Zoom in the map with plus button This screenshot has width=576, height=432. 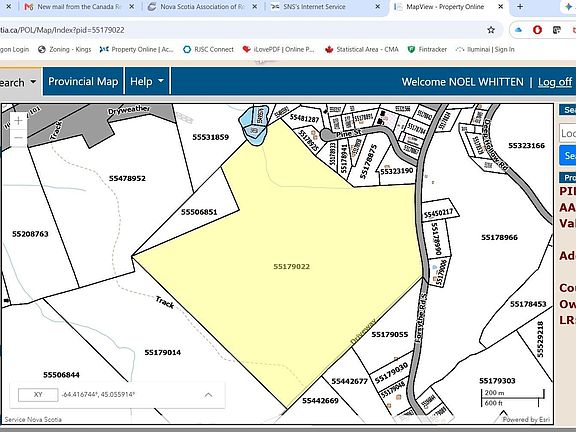click(x=18, y=120)
